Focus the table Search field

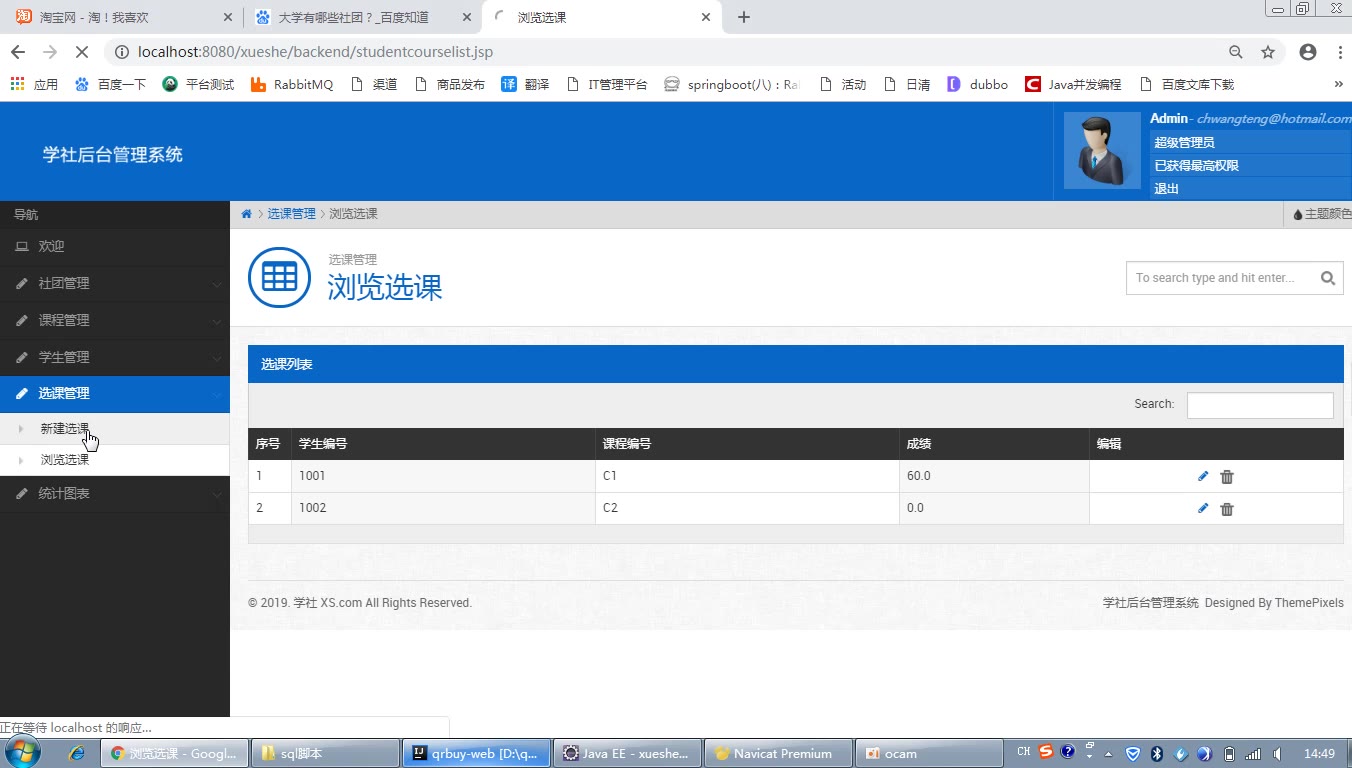coord(1260,405)
